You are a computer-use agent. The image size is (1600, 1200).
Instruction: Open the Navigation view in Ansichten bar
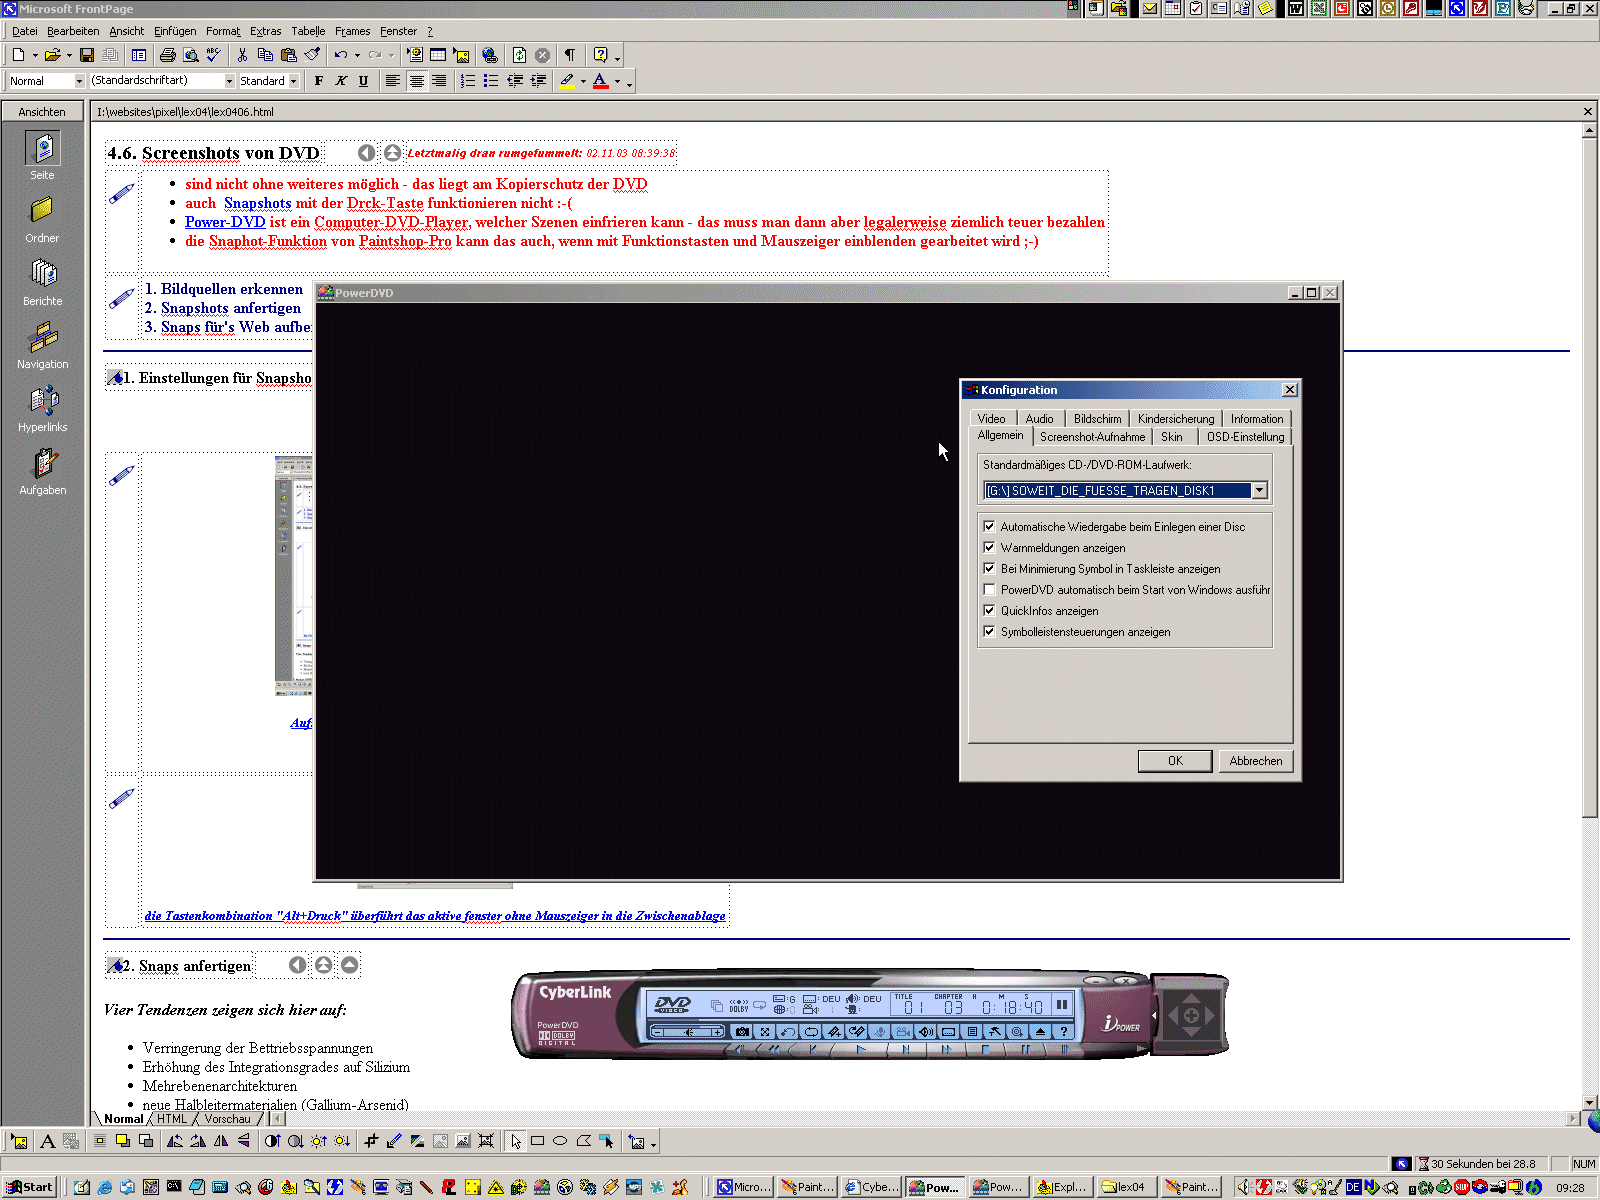tap(42, 345)
